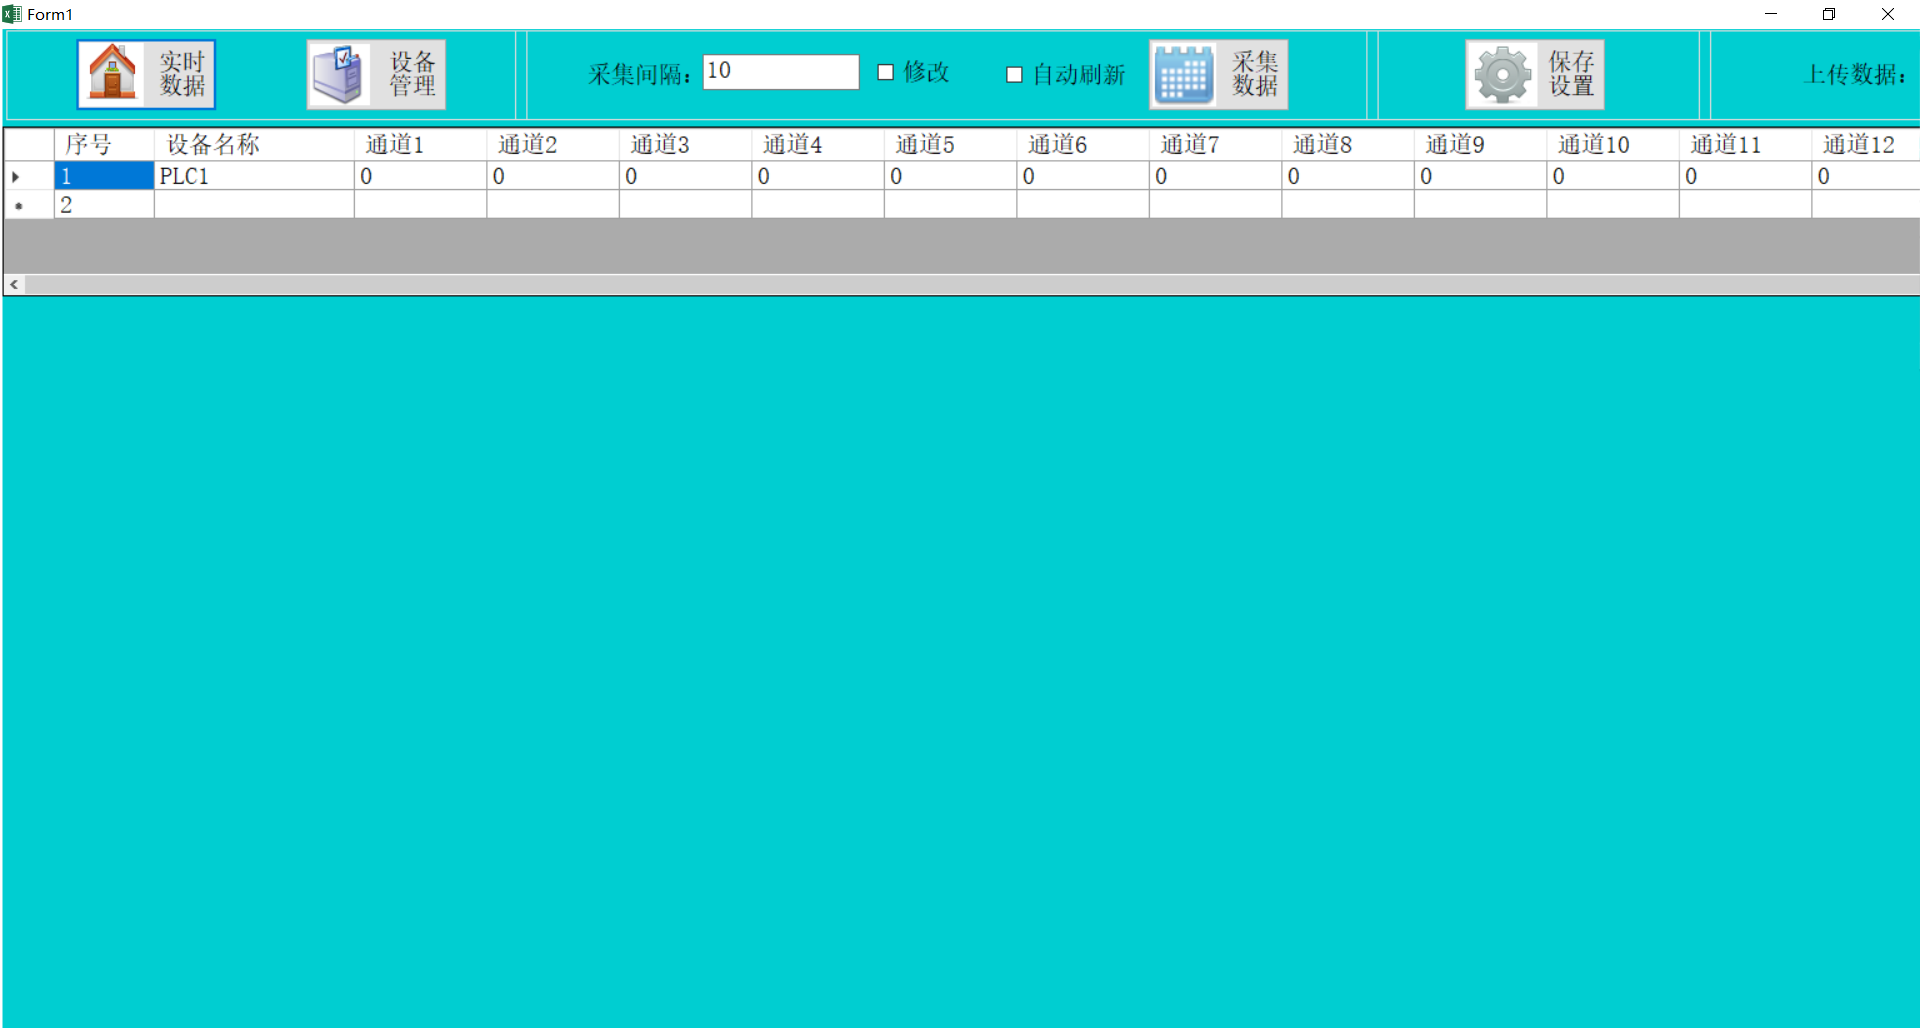Focus the 采集间隔 input field
This screenshot has height=1028, width=1920.
point(781,72)
